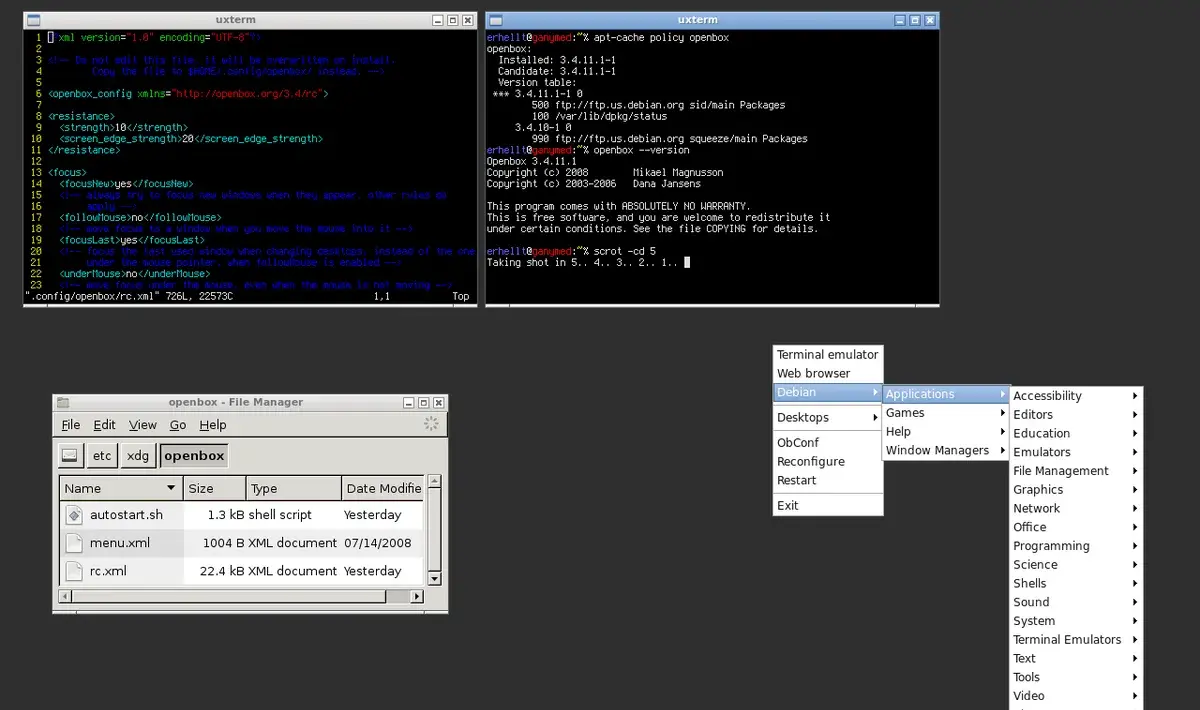Expand the Window Managers submenu
The image size is (1200, 710).
pyautogui.click(x=946, y=450)
